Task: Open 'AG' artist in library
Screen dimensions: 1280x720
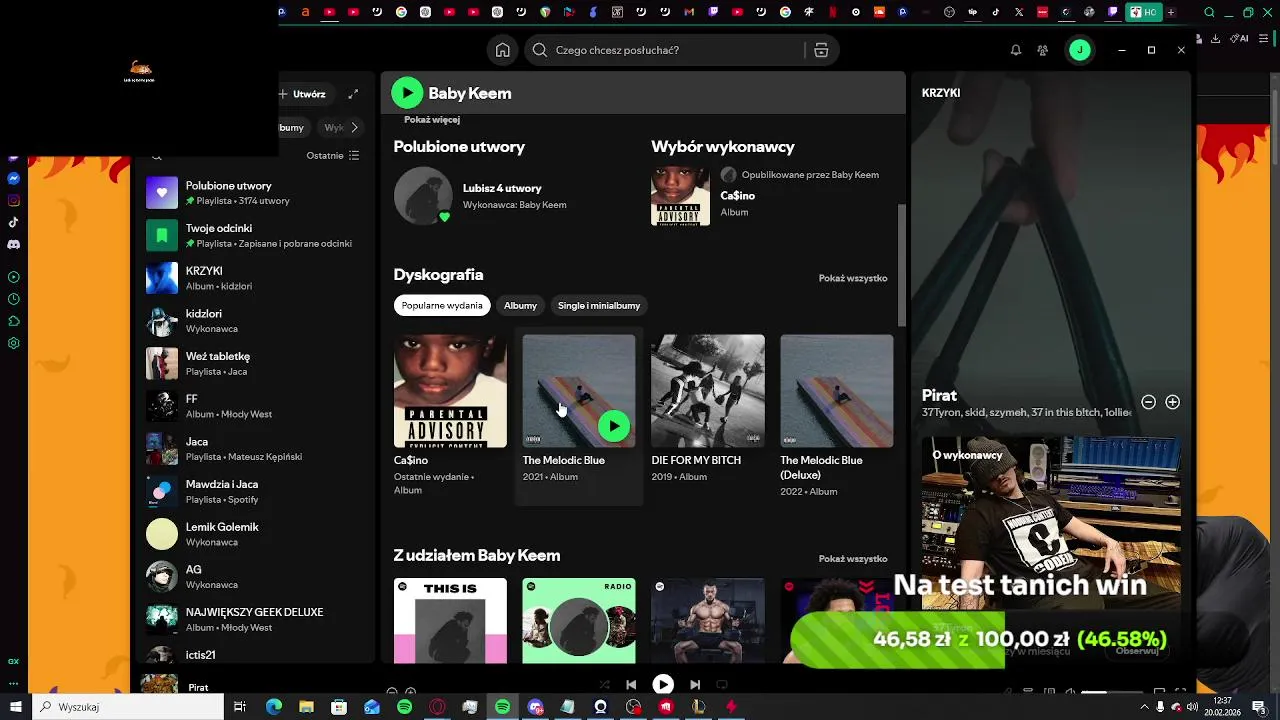Action: [x=255, y=577]
